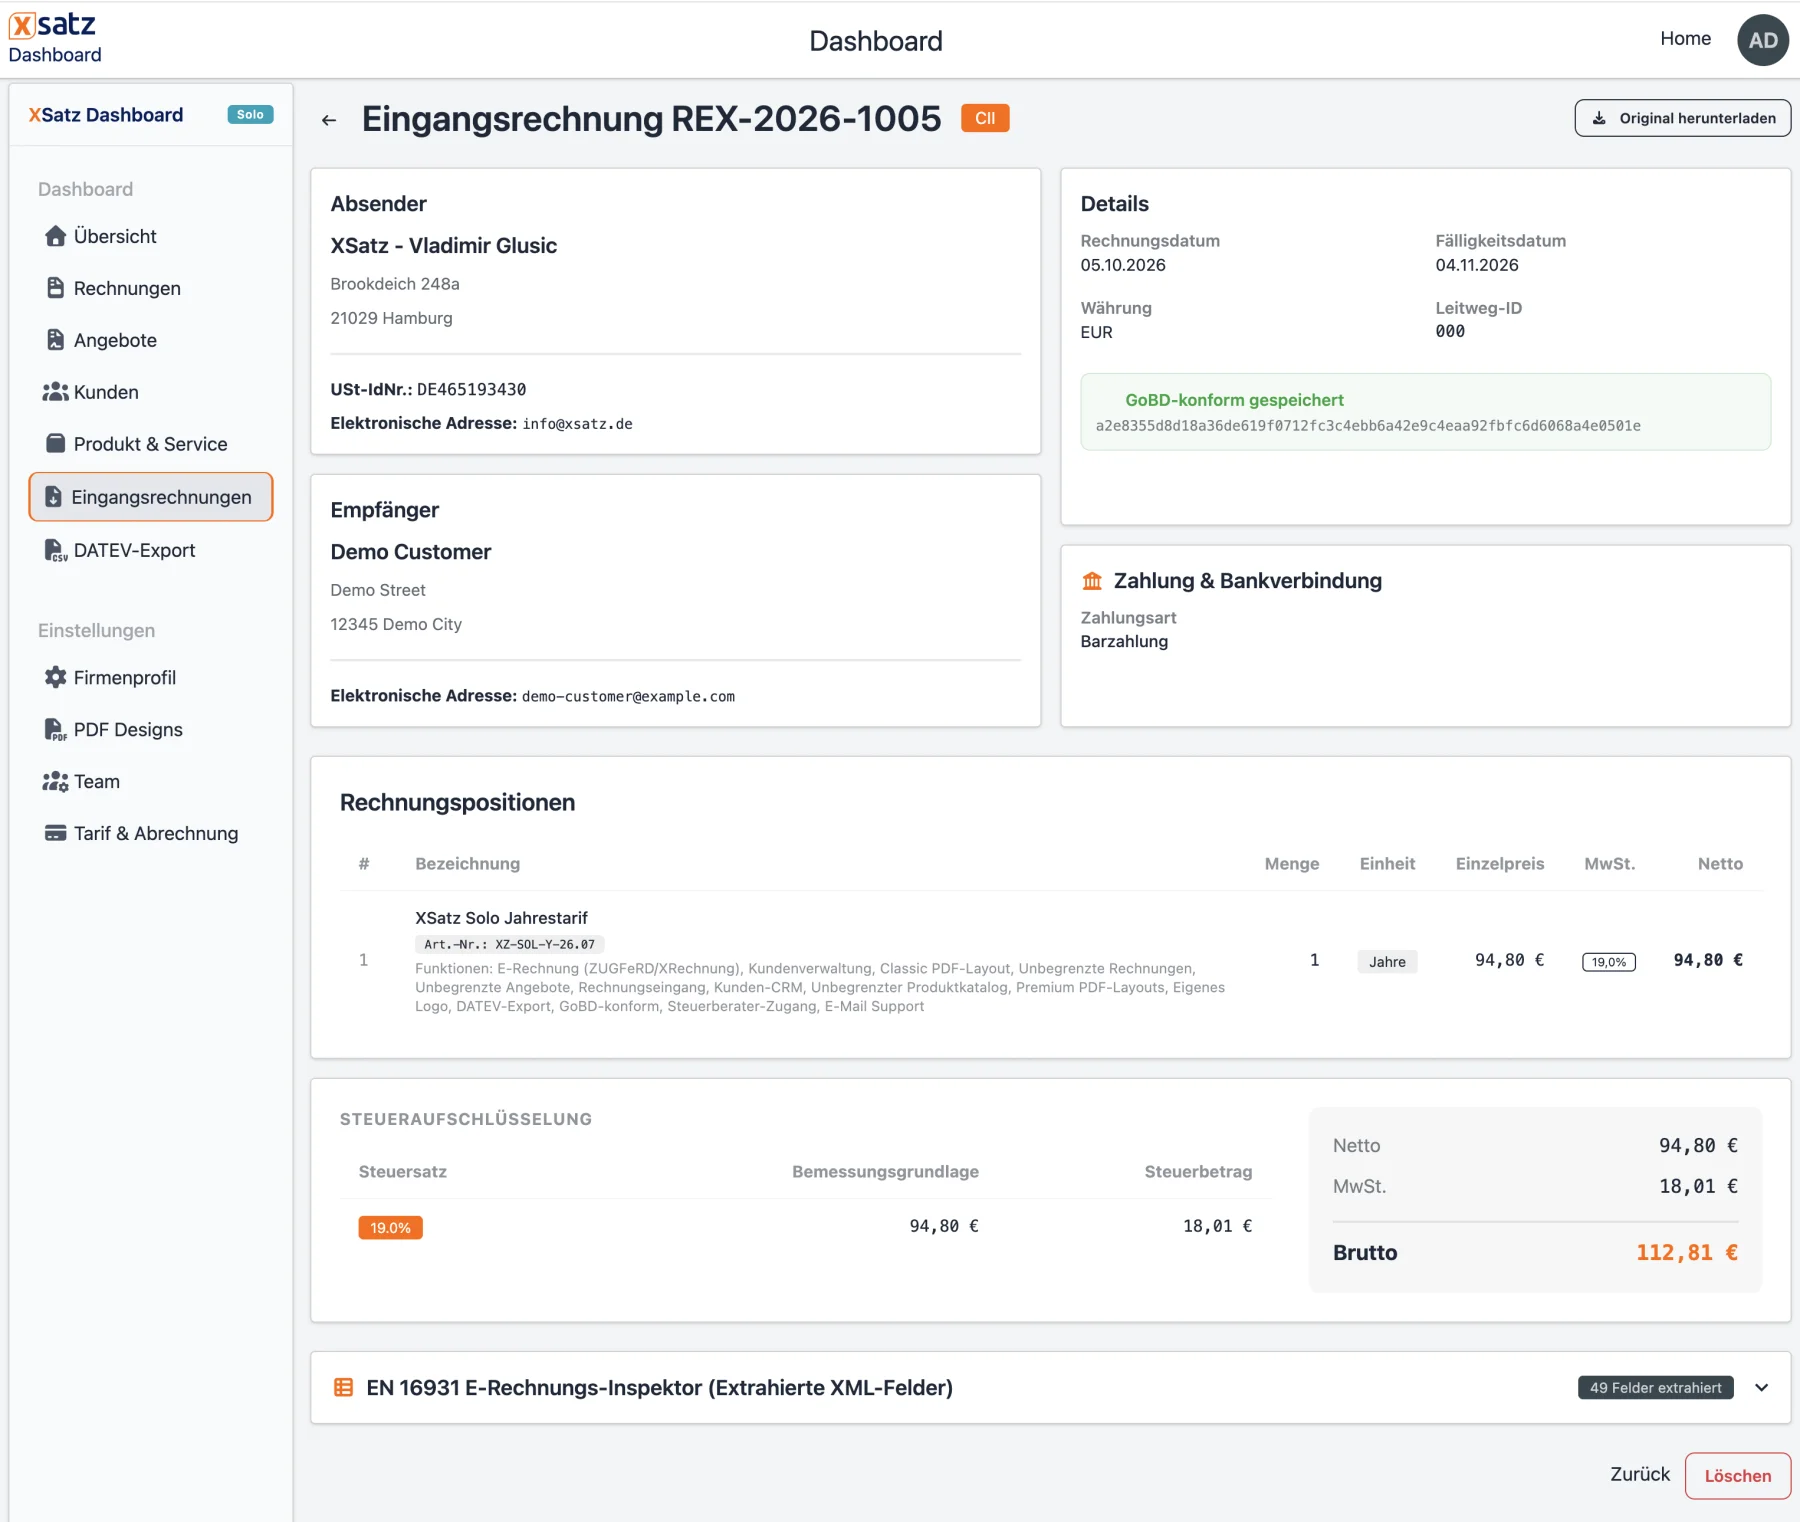Click the orange 19.0% tax rate badge
Image resolution: width=1800 pixels, height=1522 pixels.
(x=391, y=1228)
